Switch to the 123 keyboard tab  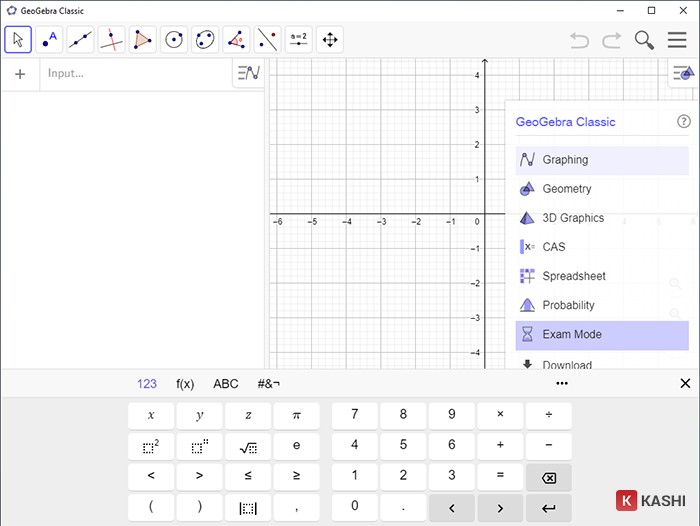(146, 384)
